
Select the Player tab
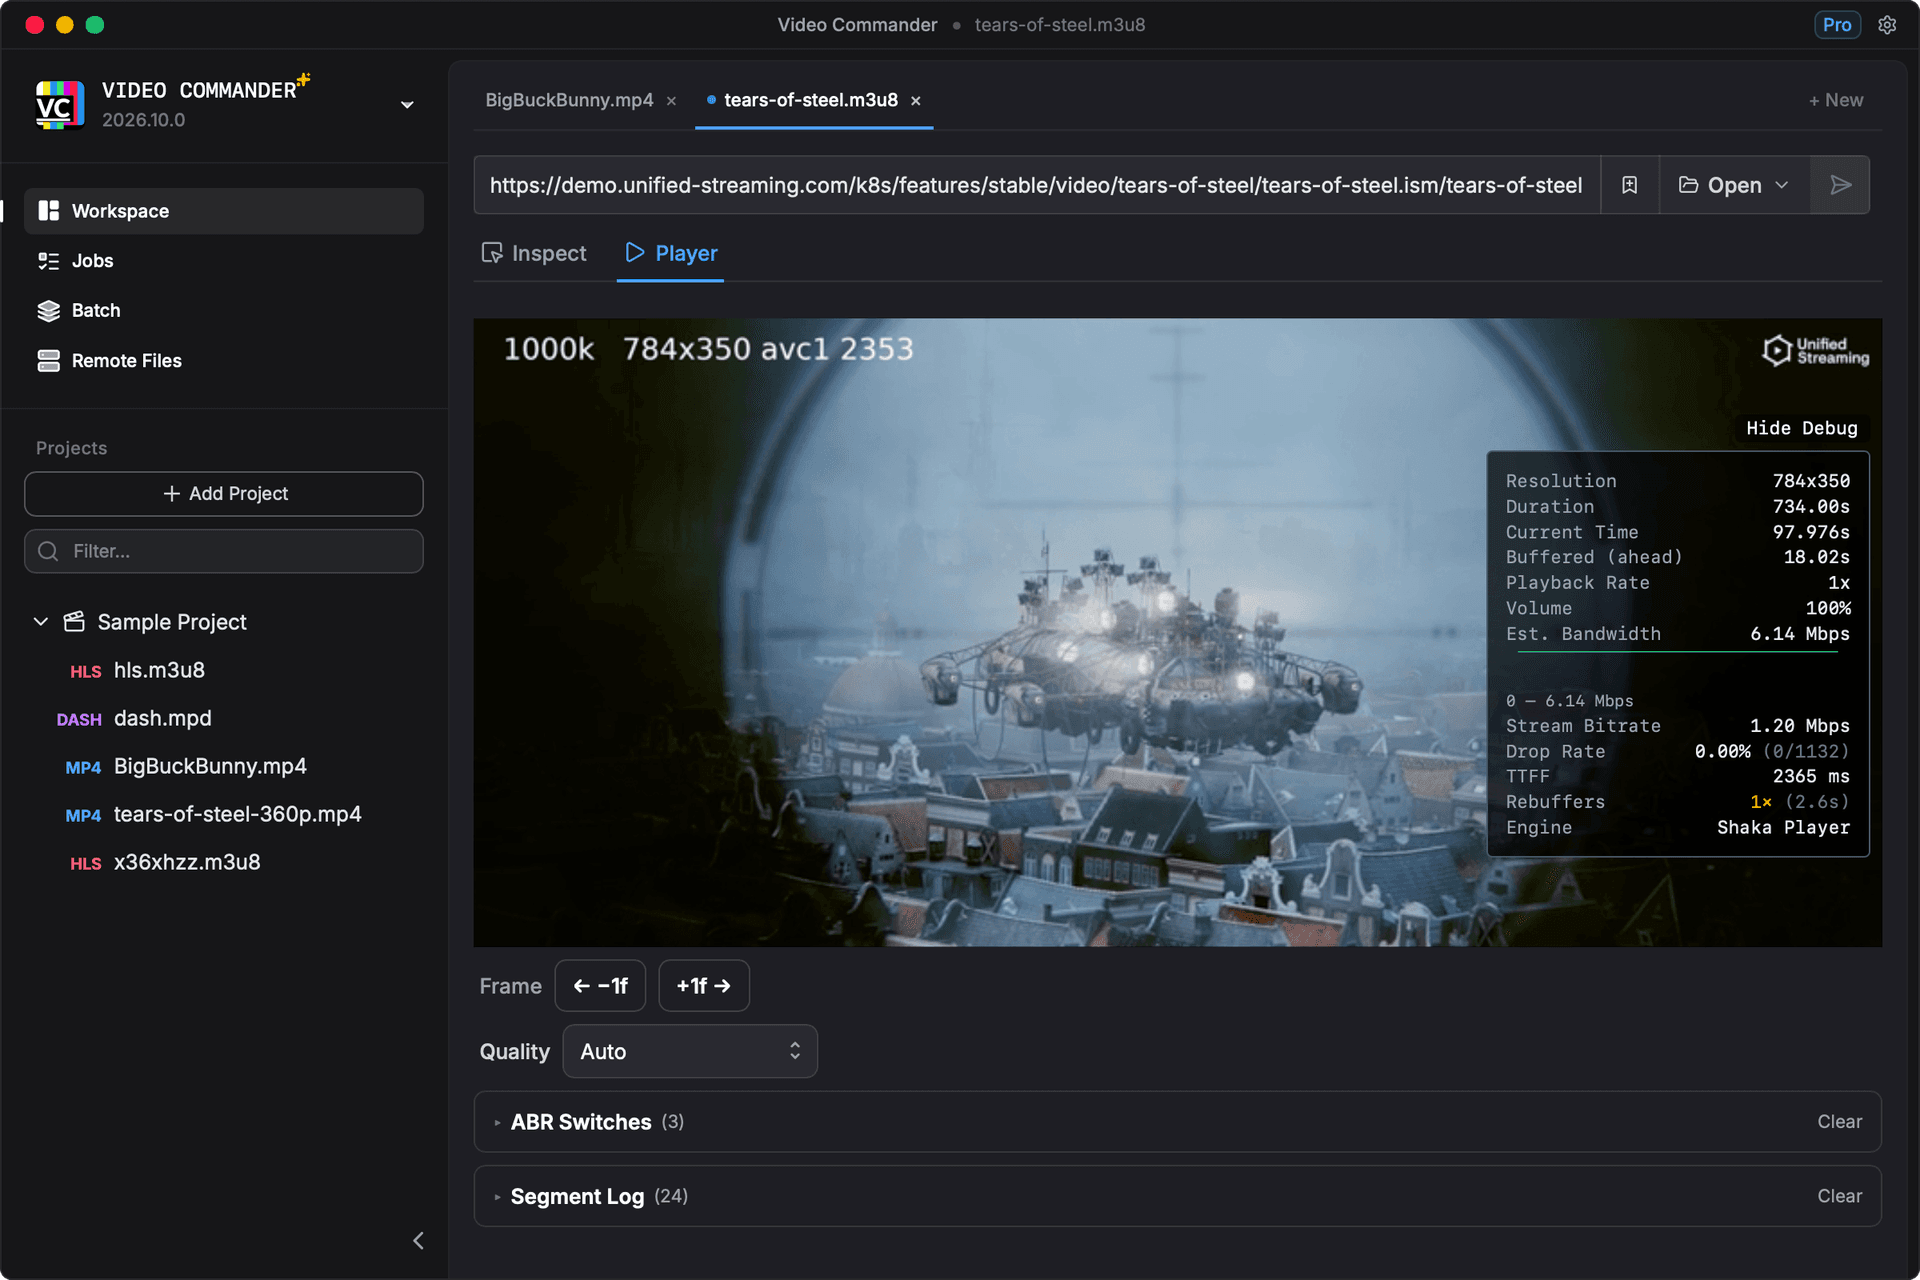671,253
